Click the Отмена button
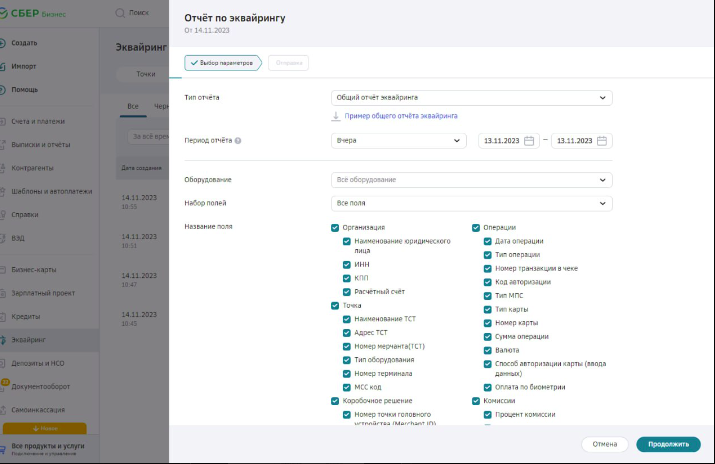Image resolution: width=715 pixels, height=464 pixels. tap(605, 444)
